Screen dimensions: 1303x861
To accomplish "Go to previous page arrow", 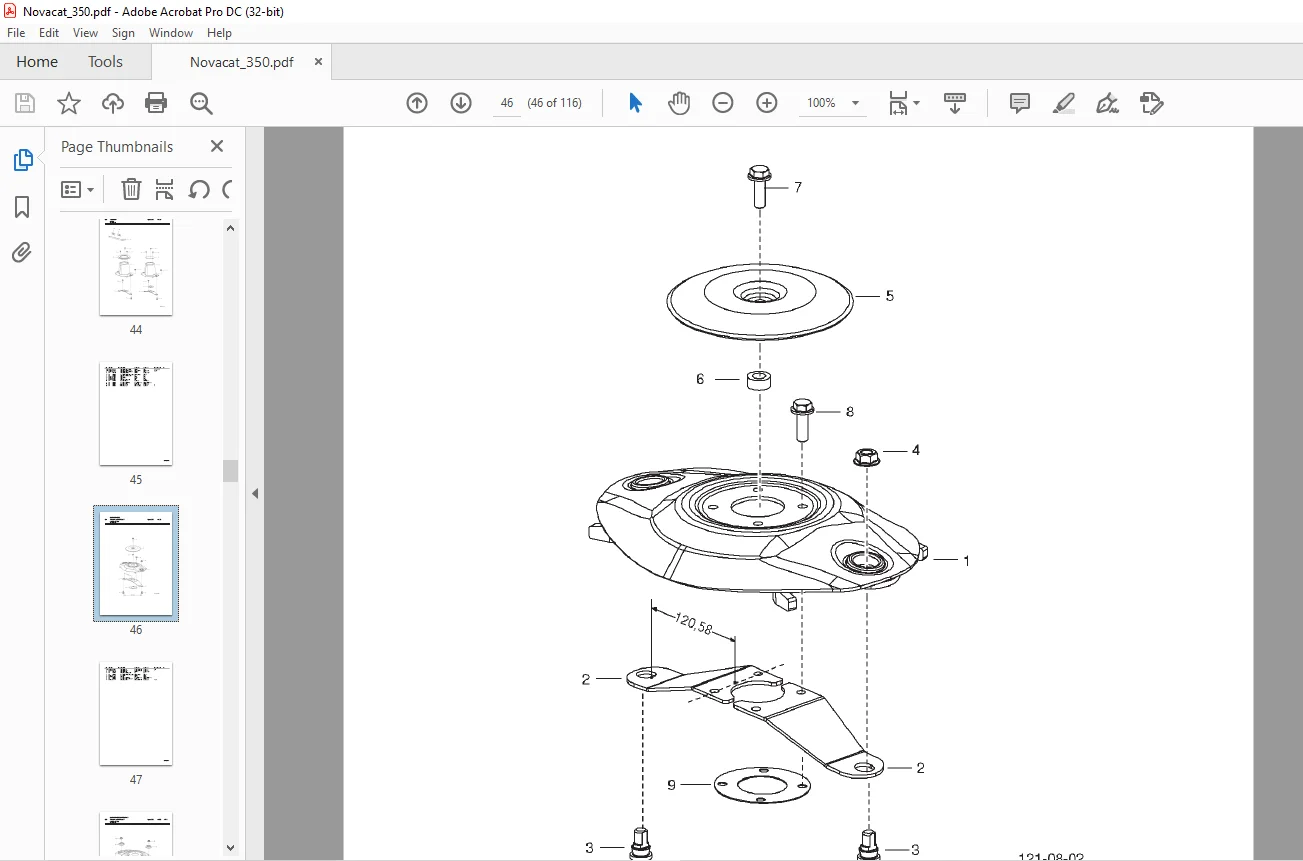I will point(417,103).
